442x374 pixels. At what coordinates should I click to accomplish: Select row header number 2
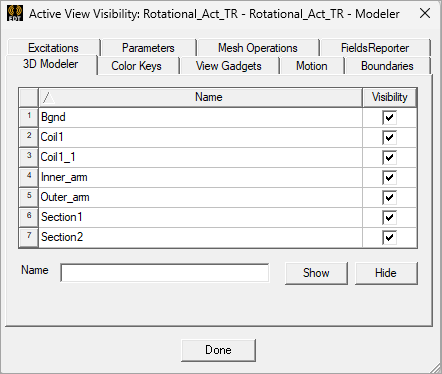click(29, 137)
